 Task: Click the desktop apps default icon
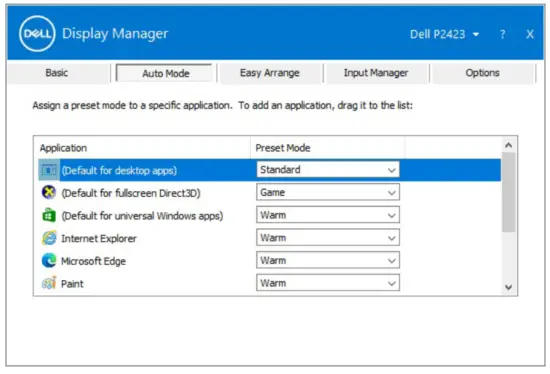click(x=49, y=171)
